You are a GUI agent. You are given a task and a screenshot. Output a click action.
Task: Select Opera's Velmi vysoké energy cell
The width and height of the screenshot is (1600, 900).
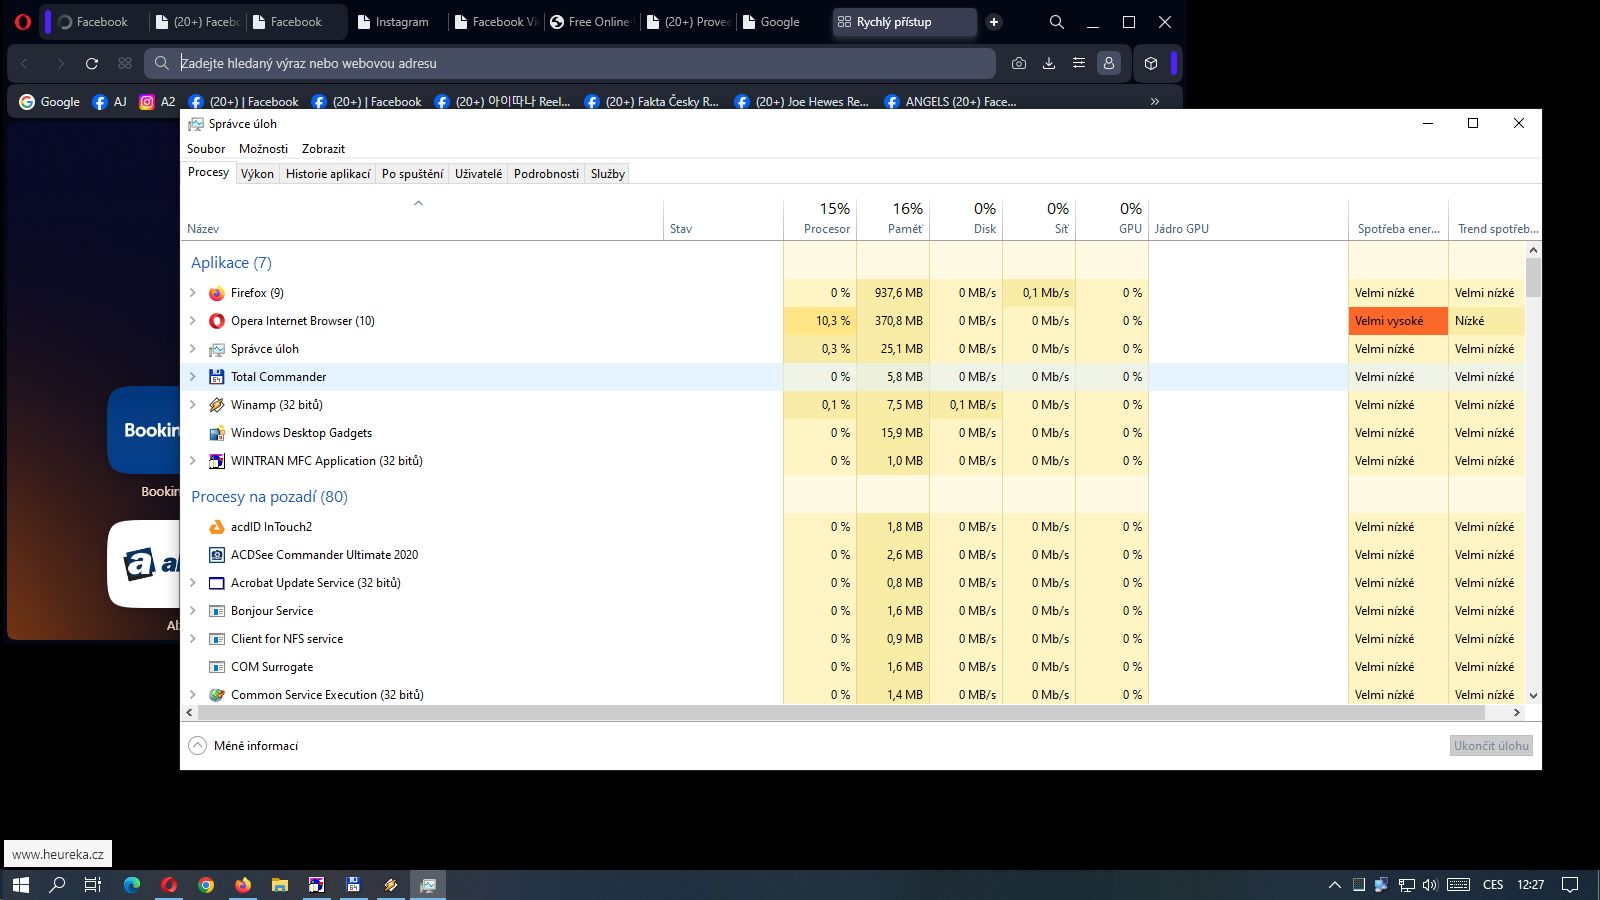point(1398,321)
